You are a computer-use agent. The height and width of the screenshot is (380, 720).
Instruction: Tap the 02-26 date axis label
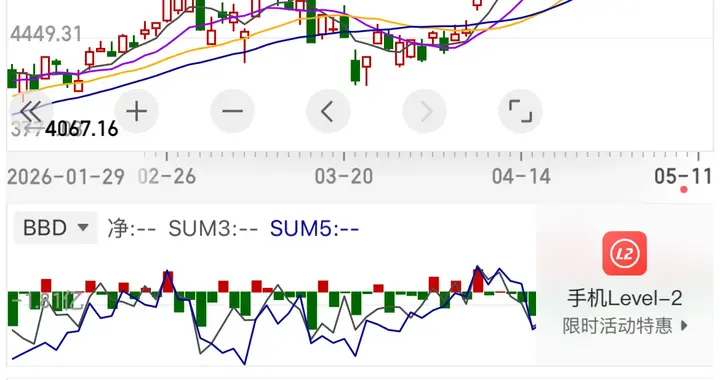coord(167,177)
